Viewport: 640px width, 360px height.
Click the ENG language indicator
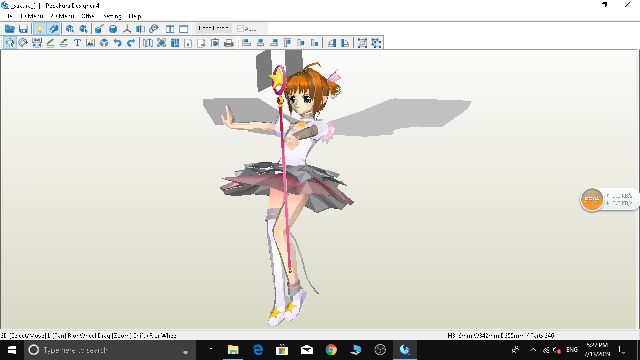572,350
